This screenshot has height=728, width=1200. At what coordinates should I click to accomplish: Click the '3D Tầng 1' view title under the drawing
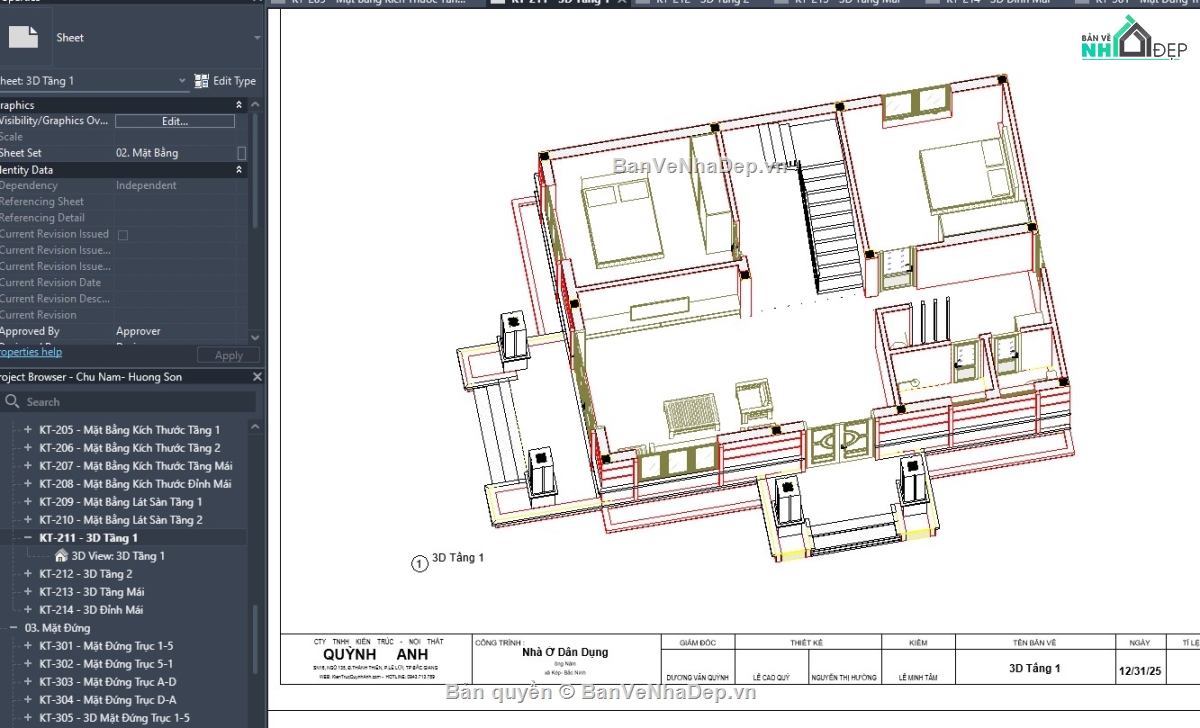point(458,557)
